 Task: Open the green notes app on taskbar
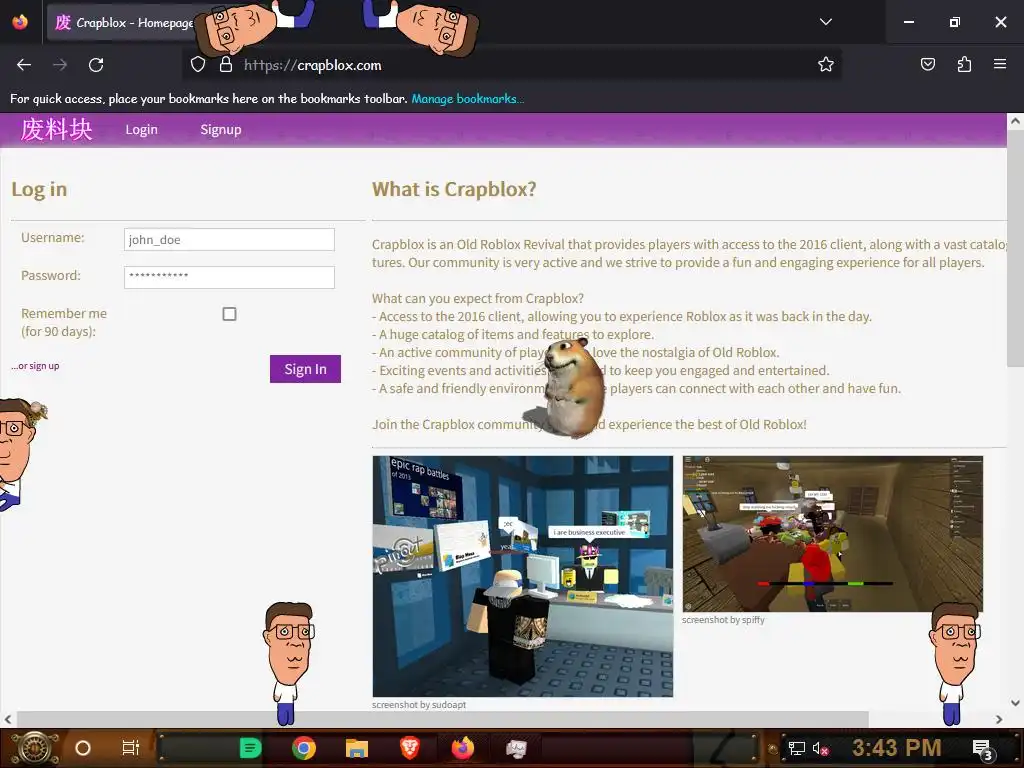tap(249, 748)
